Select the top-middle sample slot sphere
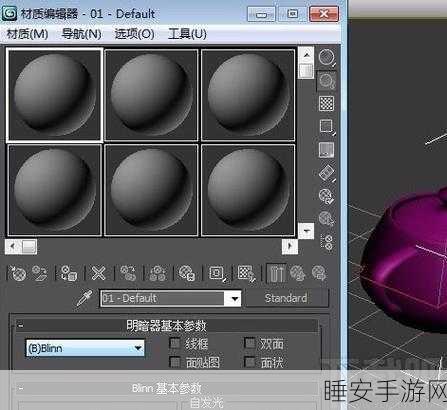Screen dimensions: 447x410 tap(151, 95)
